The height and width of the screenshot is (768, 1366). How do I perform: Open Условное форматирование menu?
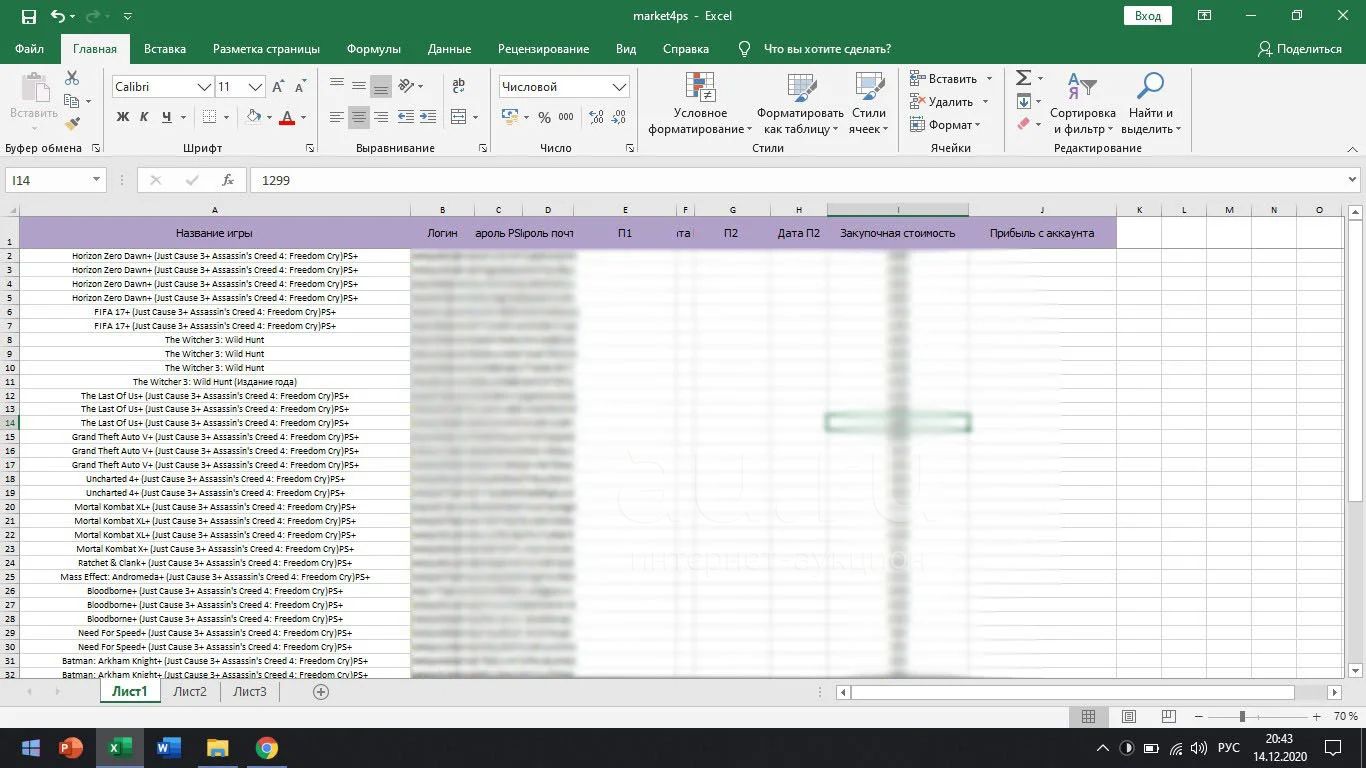700,104
